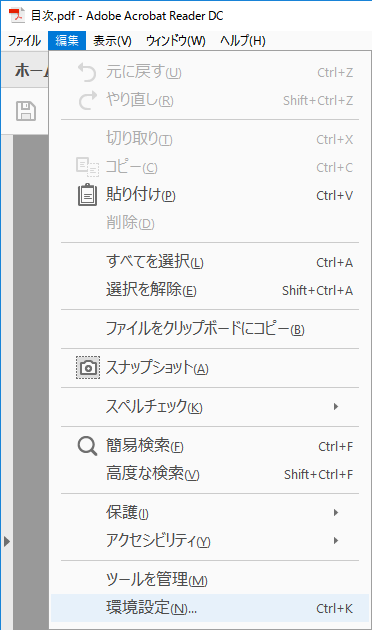This screenshot has width=372, height=630.
Task: Choose ファイルをクリップボードにコピー entry
Action: pos(210,329)
